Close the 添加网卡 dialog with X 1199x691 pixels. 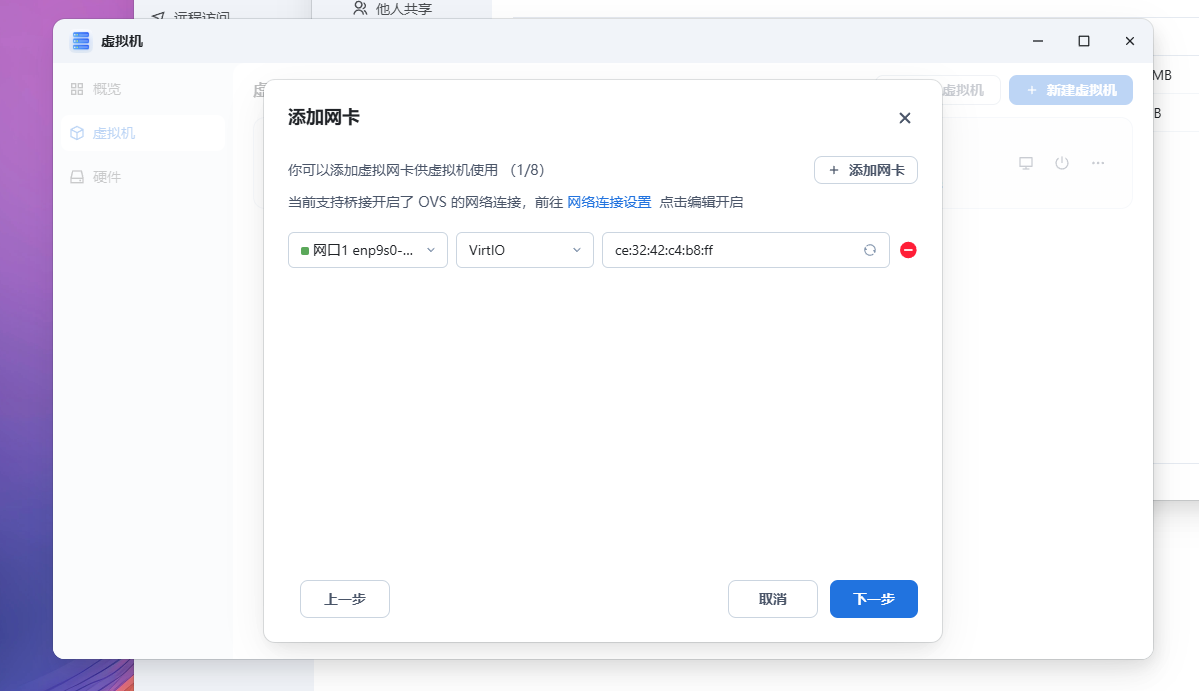[904, 118]
